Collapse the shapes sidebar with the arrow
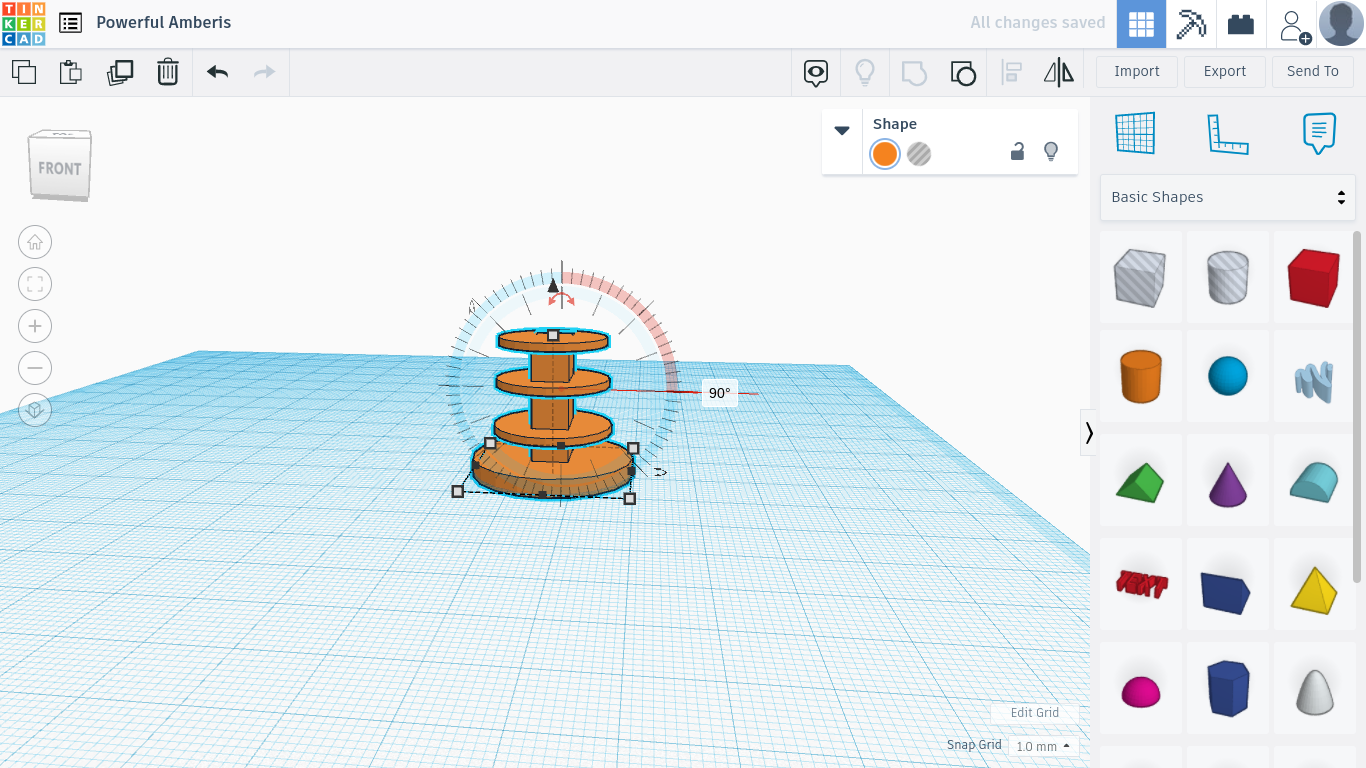1366x768 pixels. pyautogui.click(x=1089, y=432)
